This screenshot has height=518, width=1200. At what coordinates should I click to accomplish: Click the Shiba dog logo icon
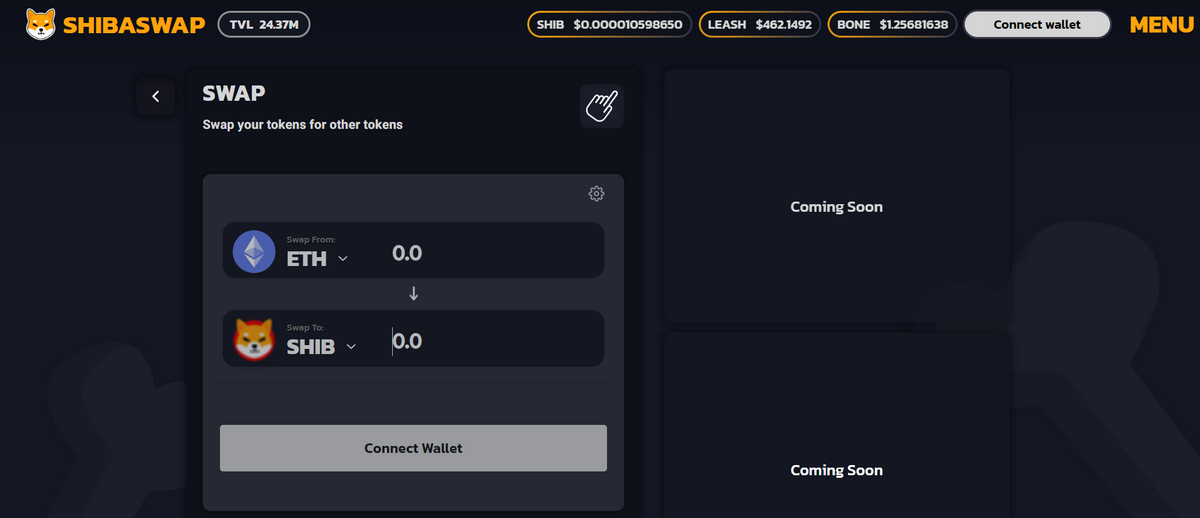(x=41, y=24)
